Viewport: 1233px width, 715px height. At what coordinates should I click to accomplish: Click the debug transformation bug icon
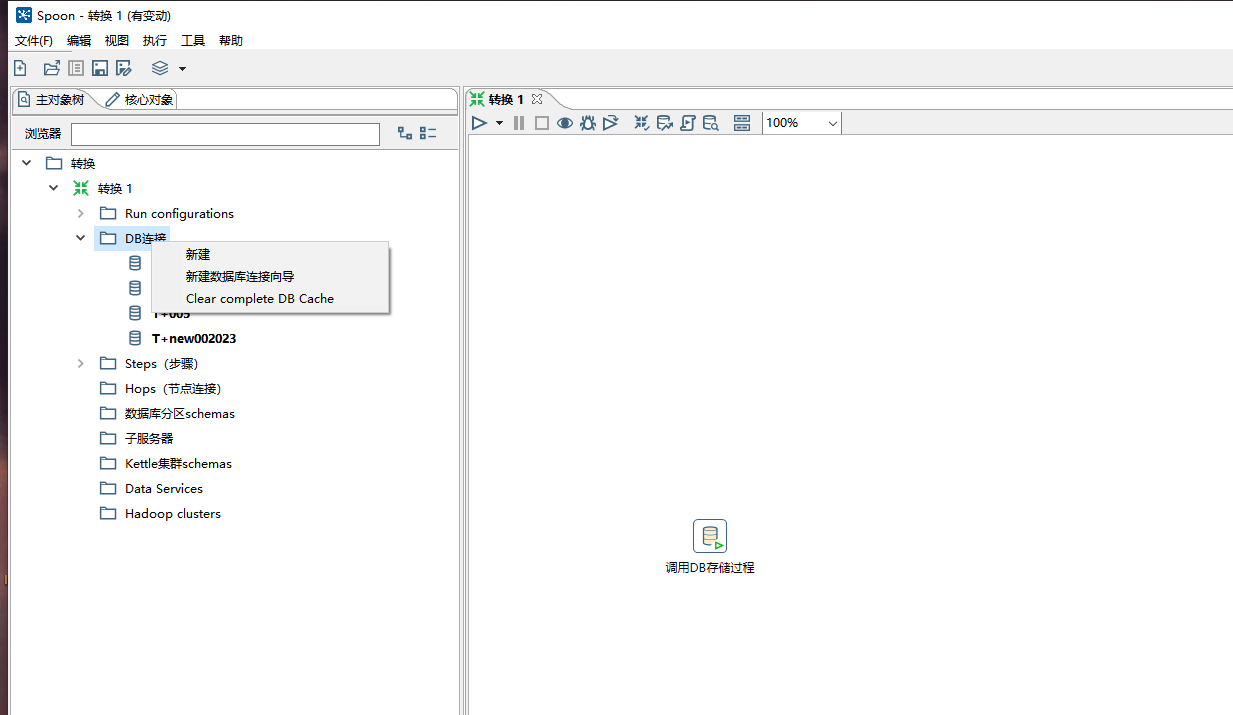[x=588, y=123]
